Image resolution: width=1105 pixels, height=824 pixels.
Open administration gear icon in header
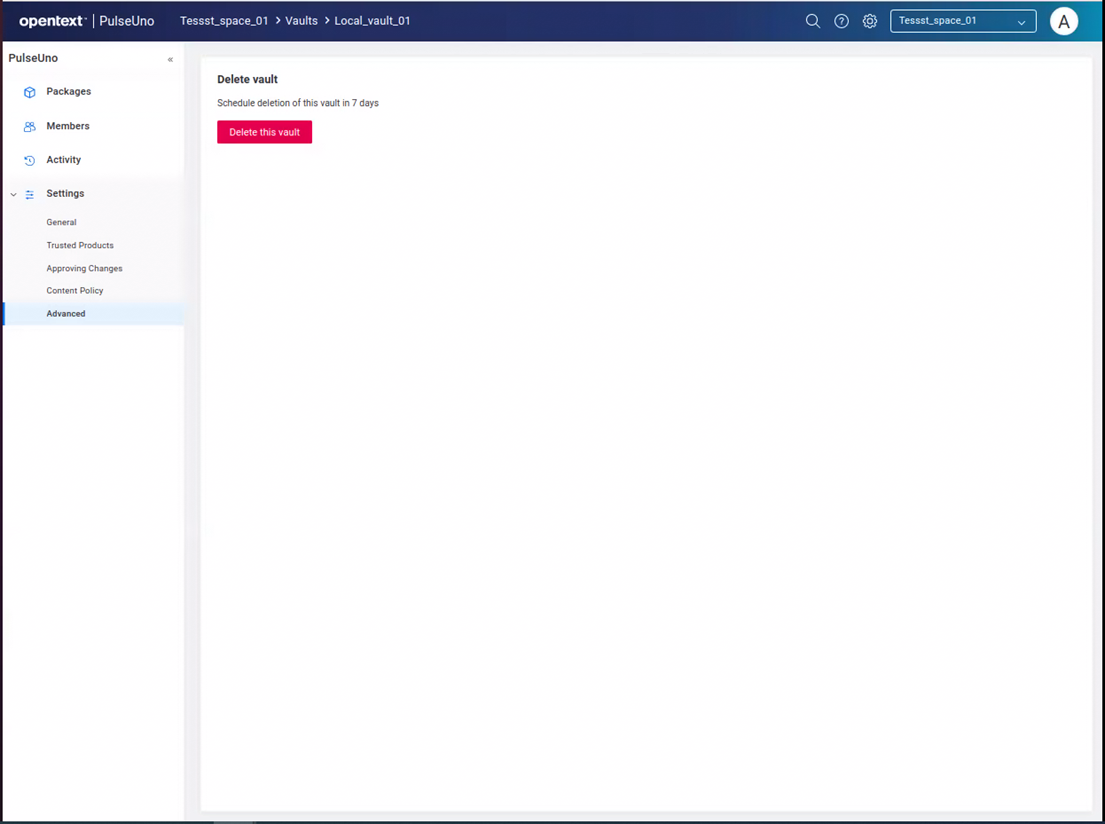(870, 21)
